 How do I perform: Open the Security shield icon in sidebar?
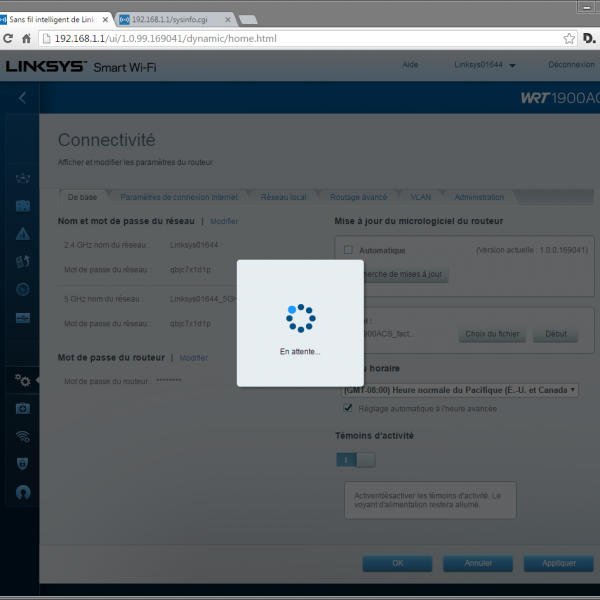(22, 464)
